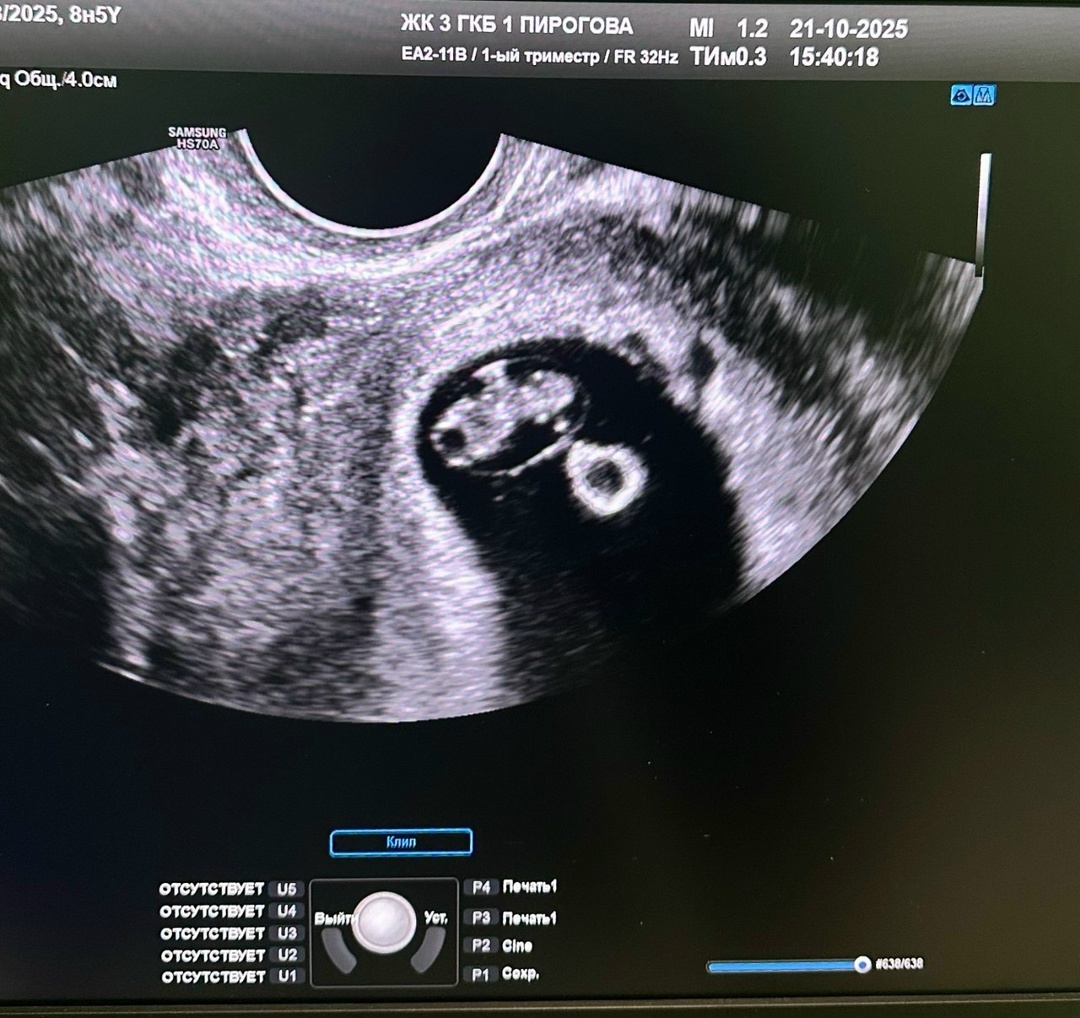This screenshot has width=1080, height=1018.
Task: Click the blue cine progress bar
Action: 782,967
